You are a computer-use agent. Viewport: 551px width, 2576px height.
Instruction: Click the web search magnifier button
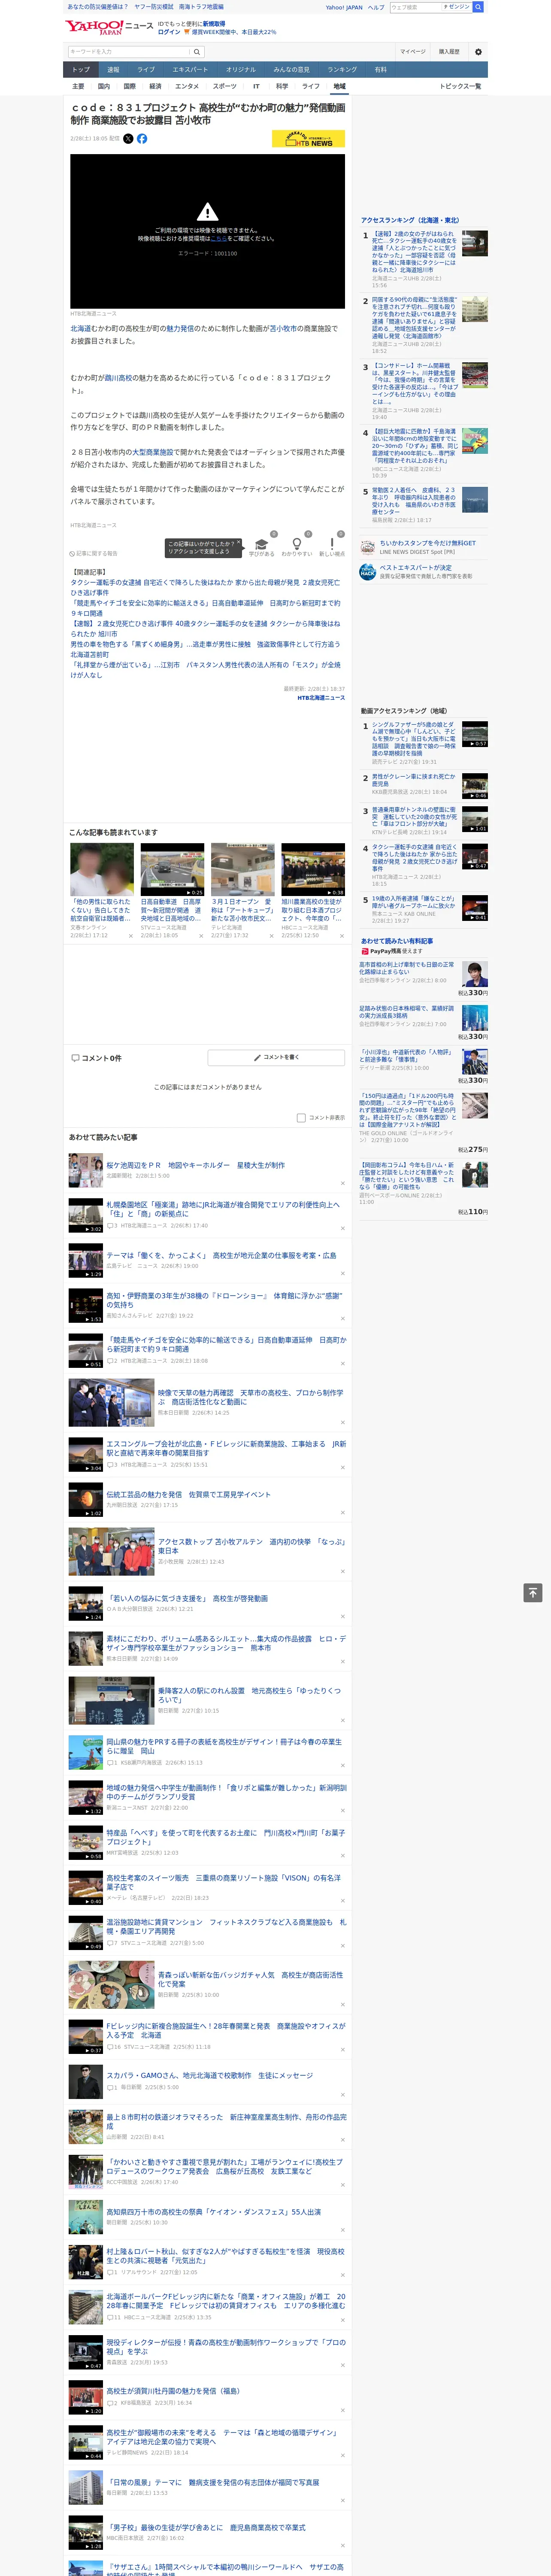tap(478, 7)
